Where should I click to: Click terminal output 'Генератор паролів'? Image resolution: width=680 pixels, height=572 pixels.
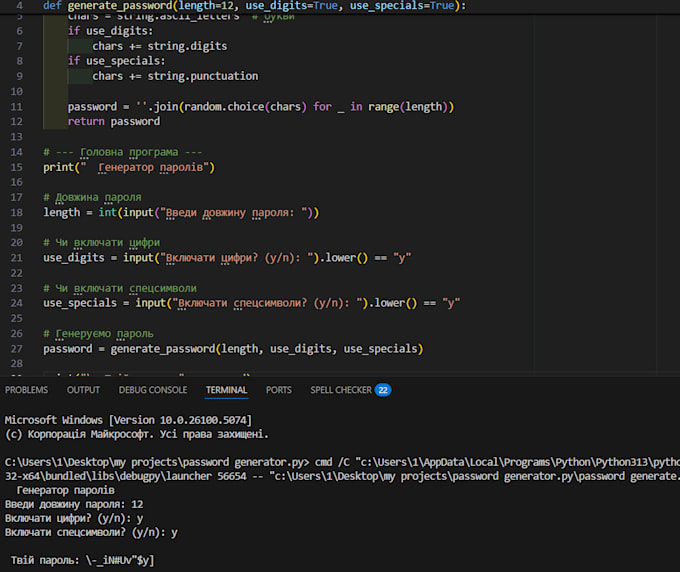pyautogui.click(x=65, y=490)
